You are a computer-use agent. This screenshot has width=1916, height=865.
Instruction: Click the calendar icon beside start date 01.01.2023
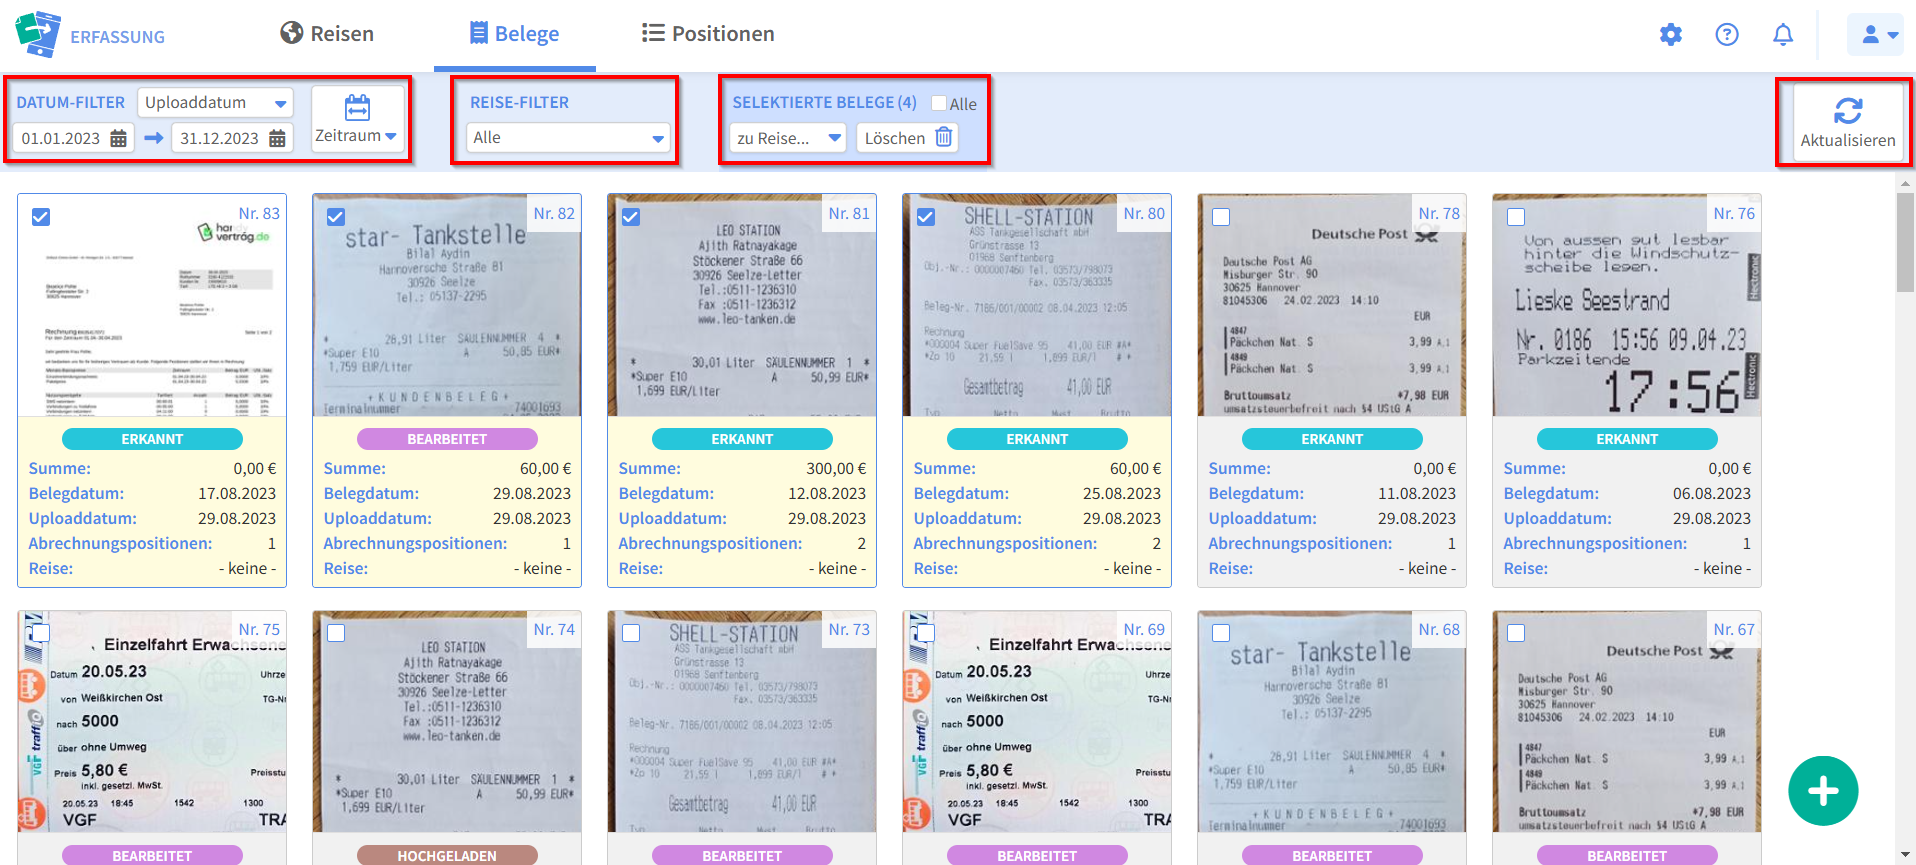(118, 139)
